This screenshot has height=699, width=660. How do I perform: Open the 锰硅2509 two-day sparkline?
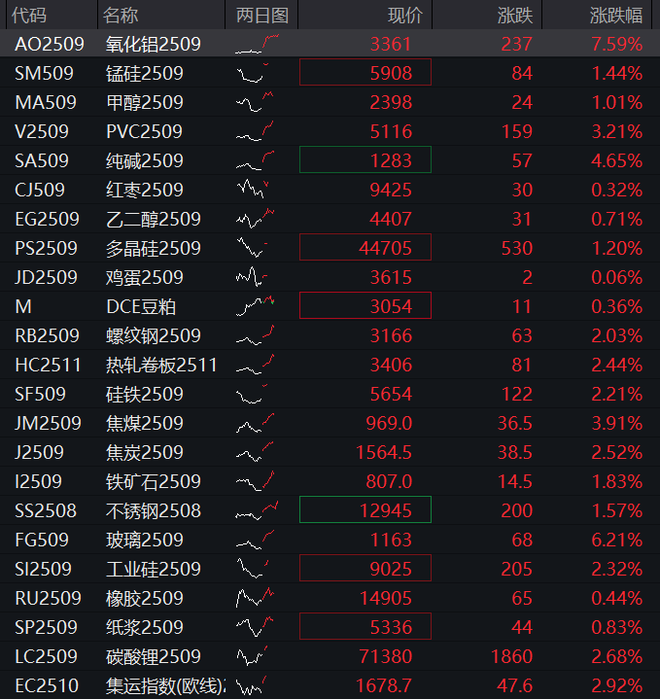pos(253,73)
